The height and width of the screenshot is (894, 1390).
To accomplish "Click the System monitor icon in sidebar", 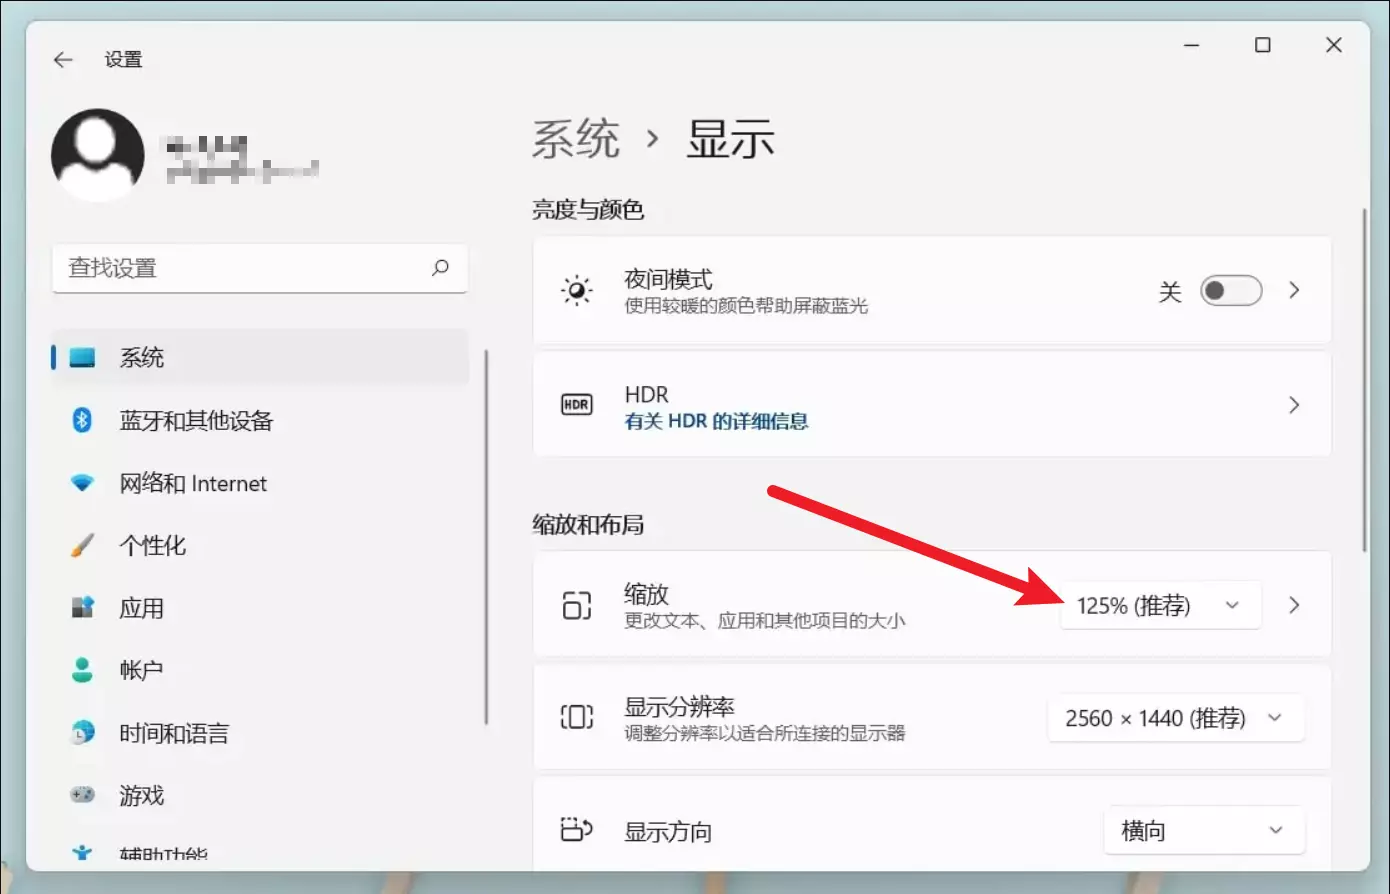I will coord(82,357).
